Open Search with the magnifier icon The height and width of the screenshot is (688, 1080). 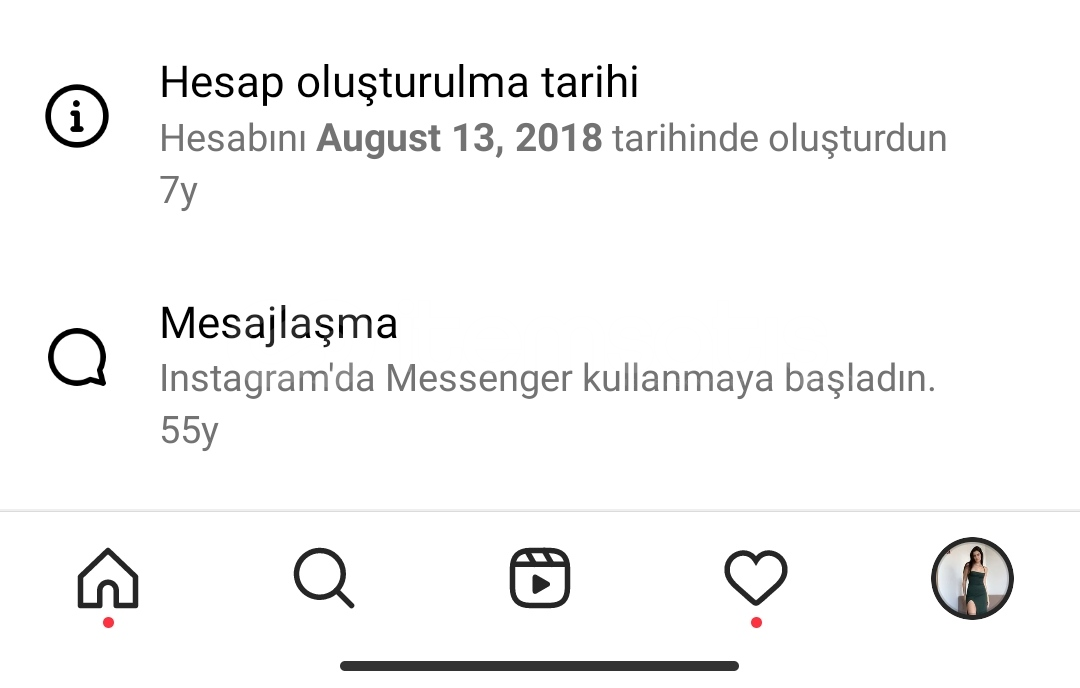tap(324, 578)
